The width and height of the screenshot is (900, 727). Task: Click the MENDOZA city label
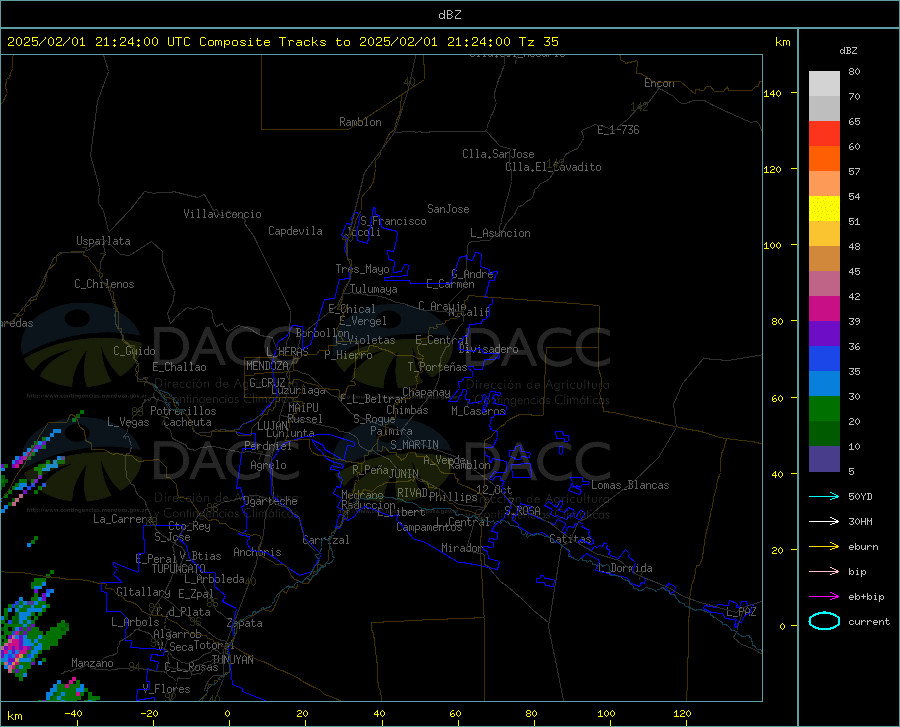(x=267, y=366)
